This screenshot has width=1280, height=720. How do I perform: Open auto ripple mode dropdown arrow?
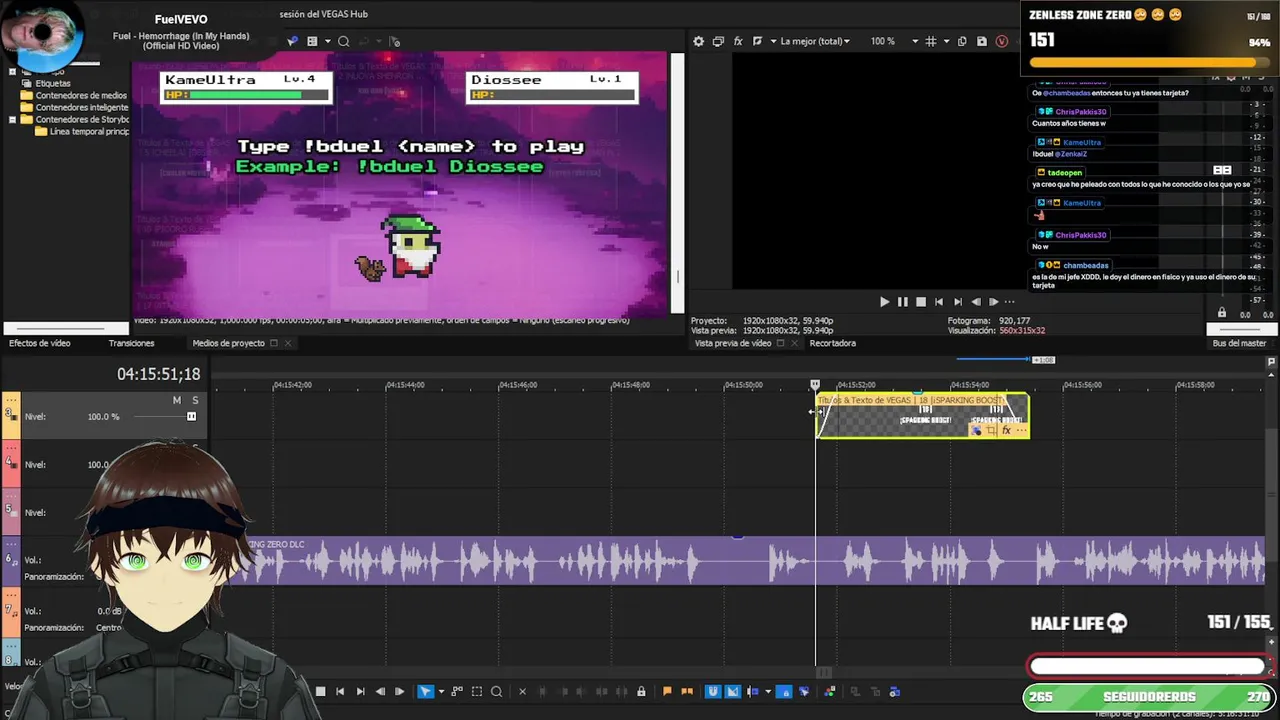(768, 691)
